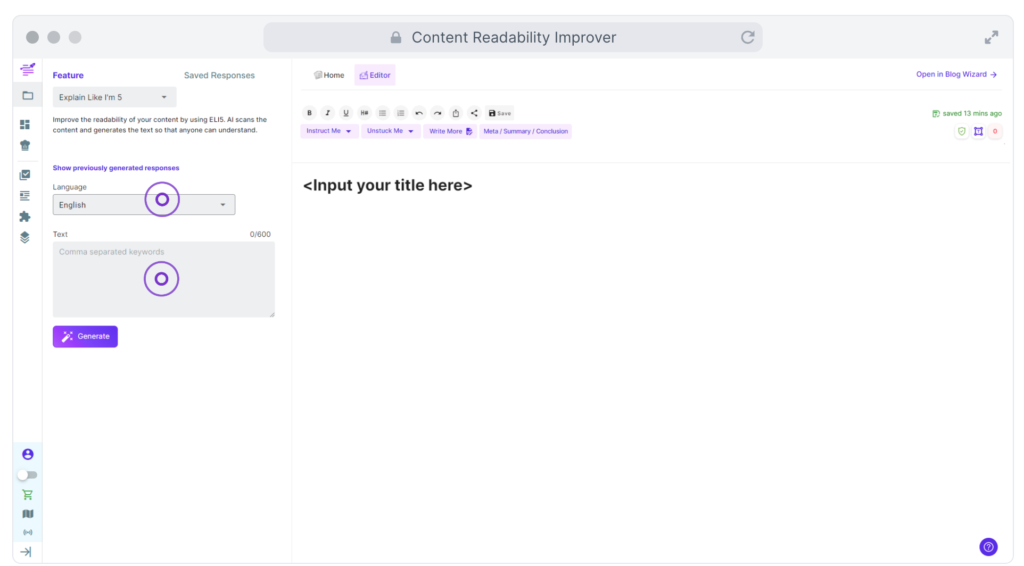Open the checklist icon in sidebar
This screenshot has height=566, width=1024.
click(x=25, y=174)
